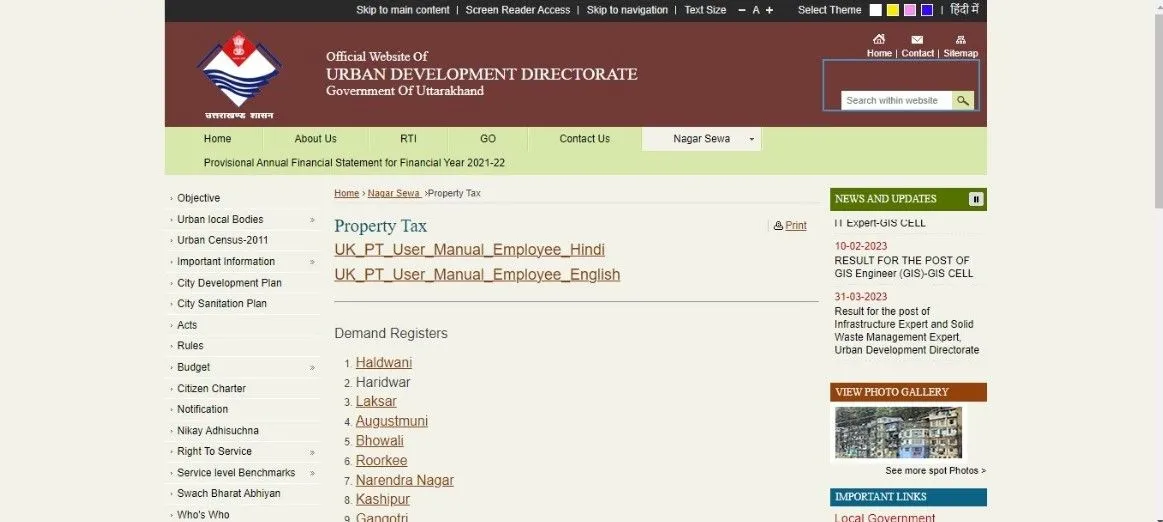Decrease text size with minus icon
This screenshot has height=522, width=1163.
[x=742, y=10]
